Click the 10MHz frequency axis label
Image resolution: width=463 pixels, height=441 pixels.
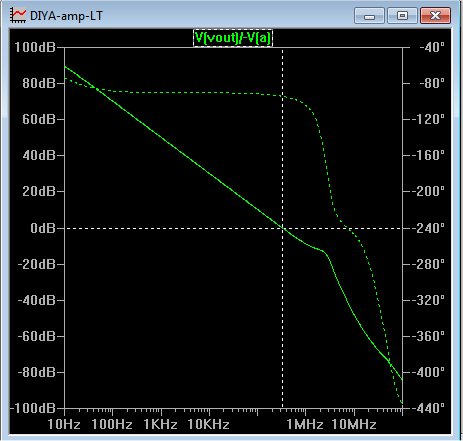[x=354, y=425]
